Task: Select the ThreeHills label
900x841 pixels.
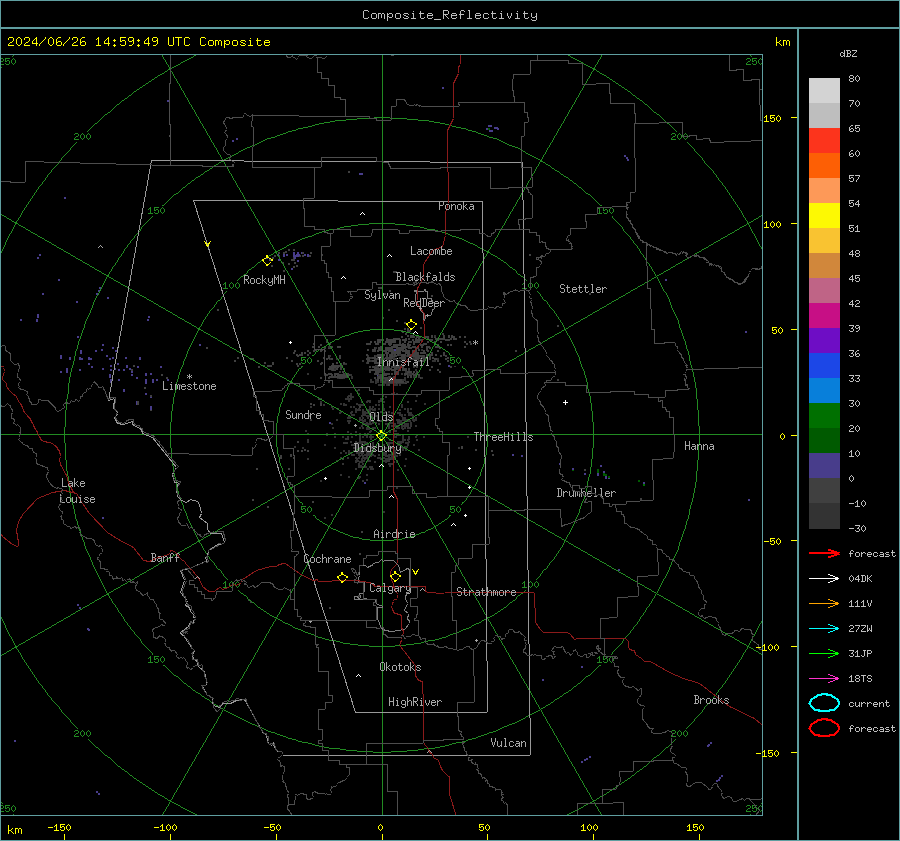Action: [x=503, y=437]
